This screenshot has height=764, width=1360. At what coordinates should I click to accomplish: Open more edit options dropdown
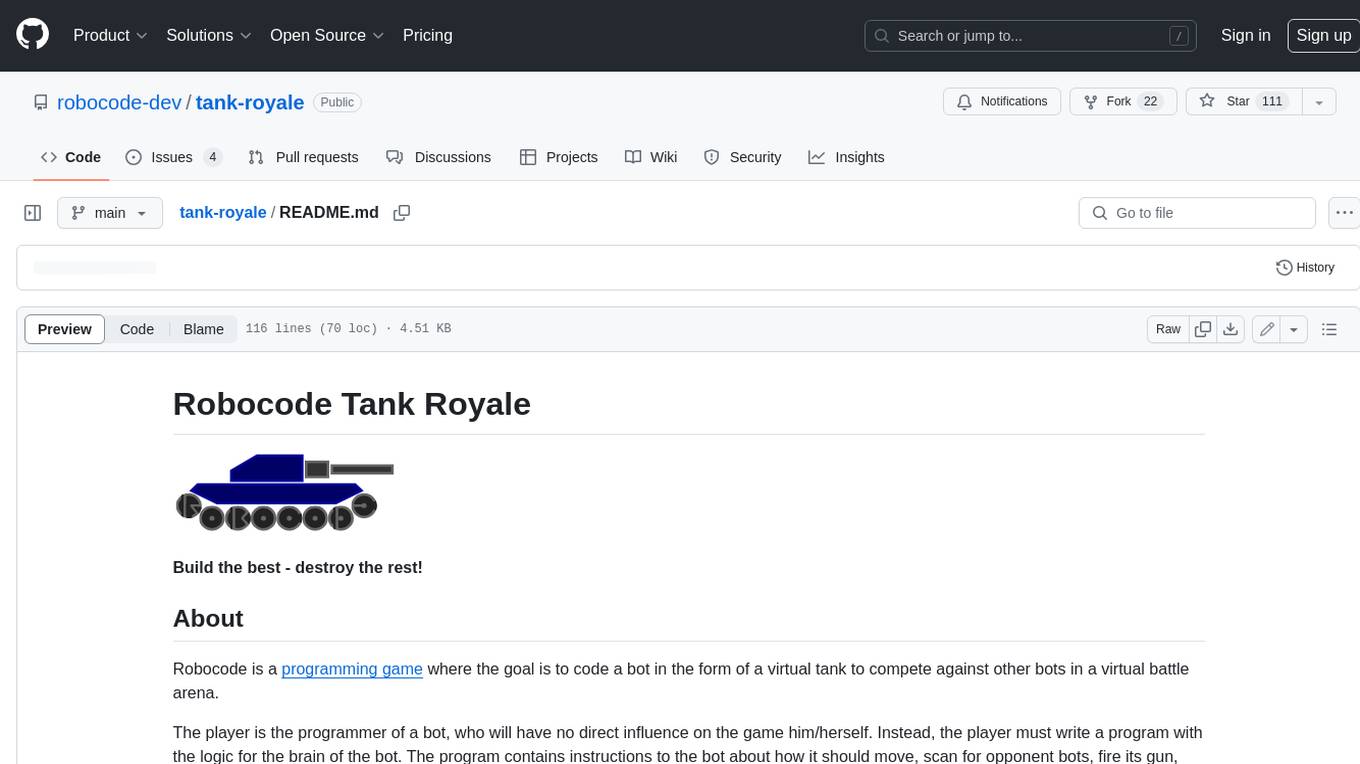1294,329
